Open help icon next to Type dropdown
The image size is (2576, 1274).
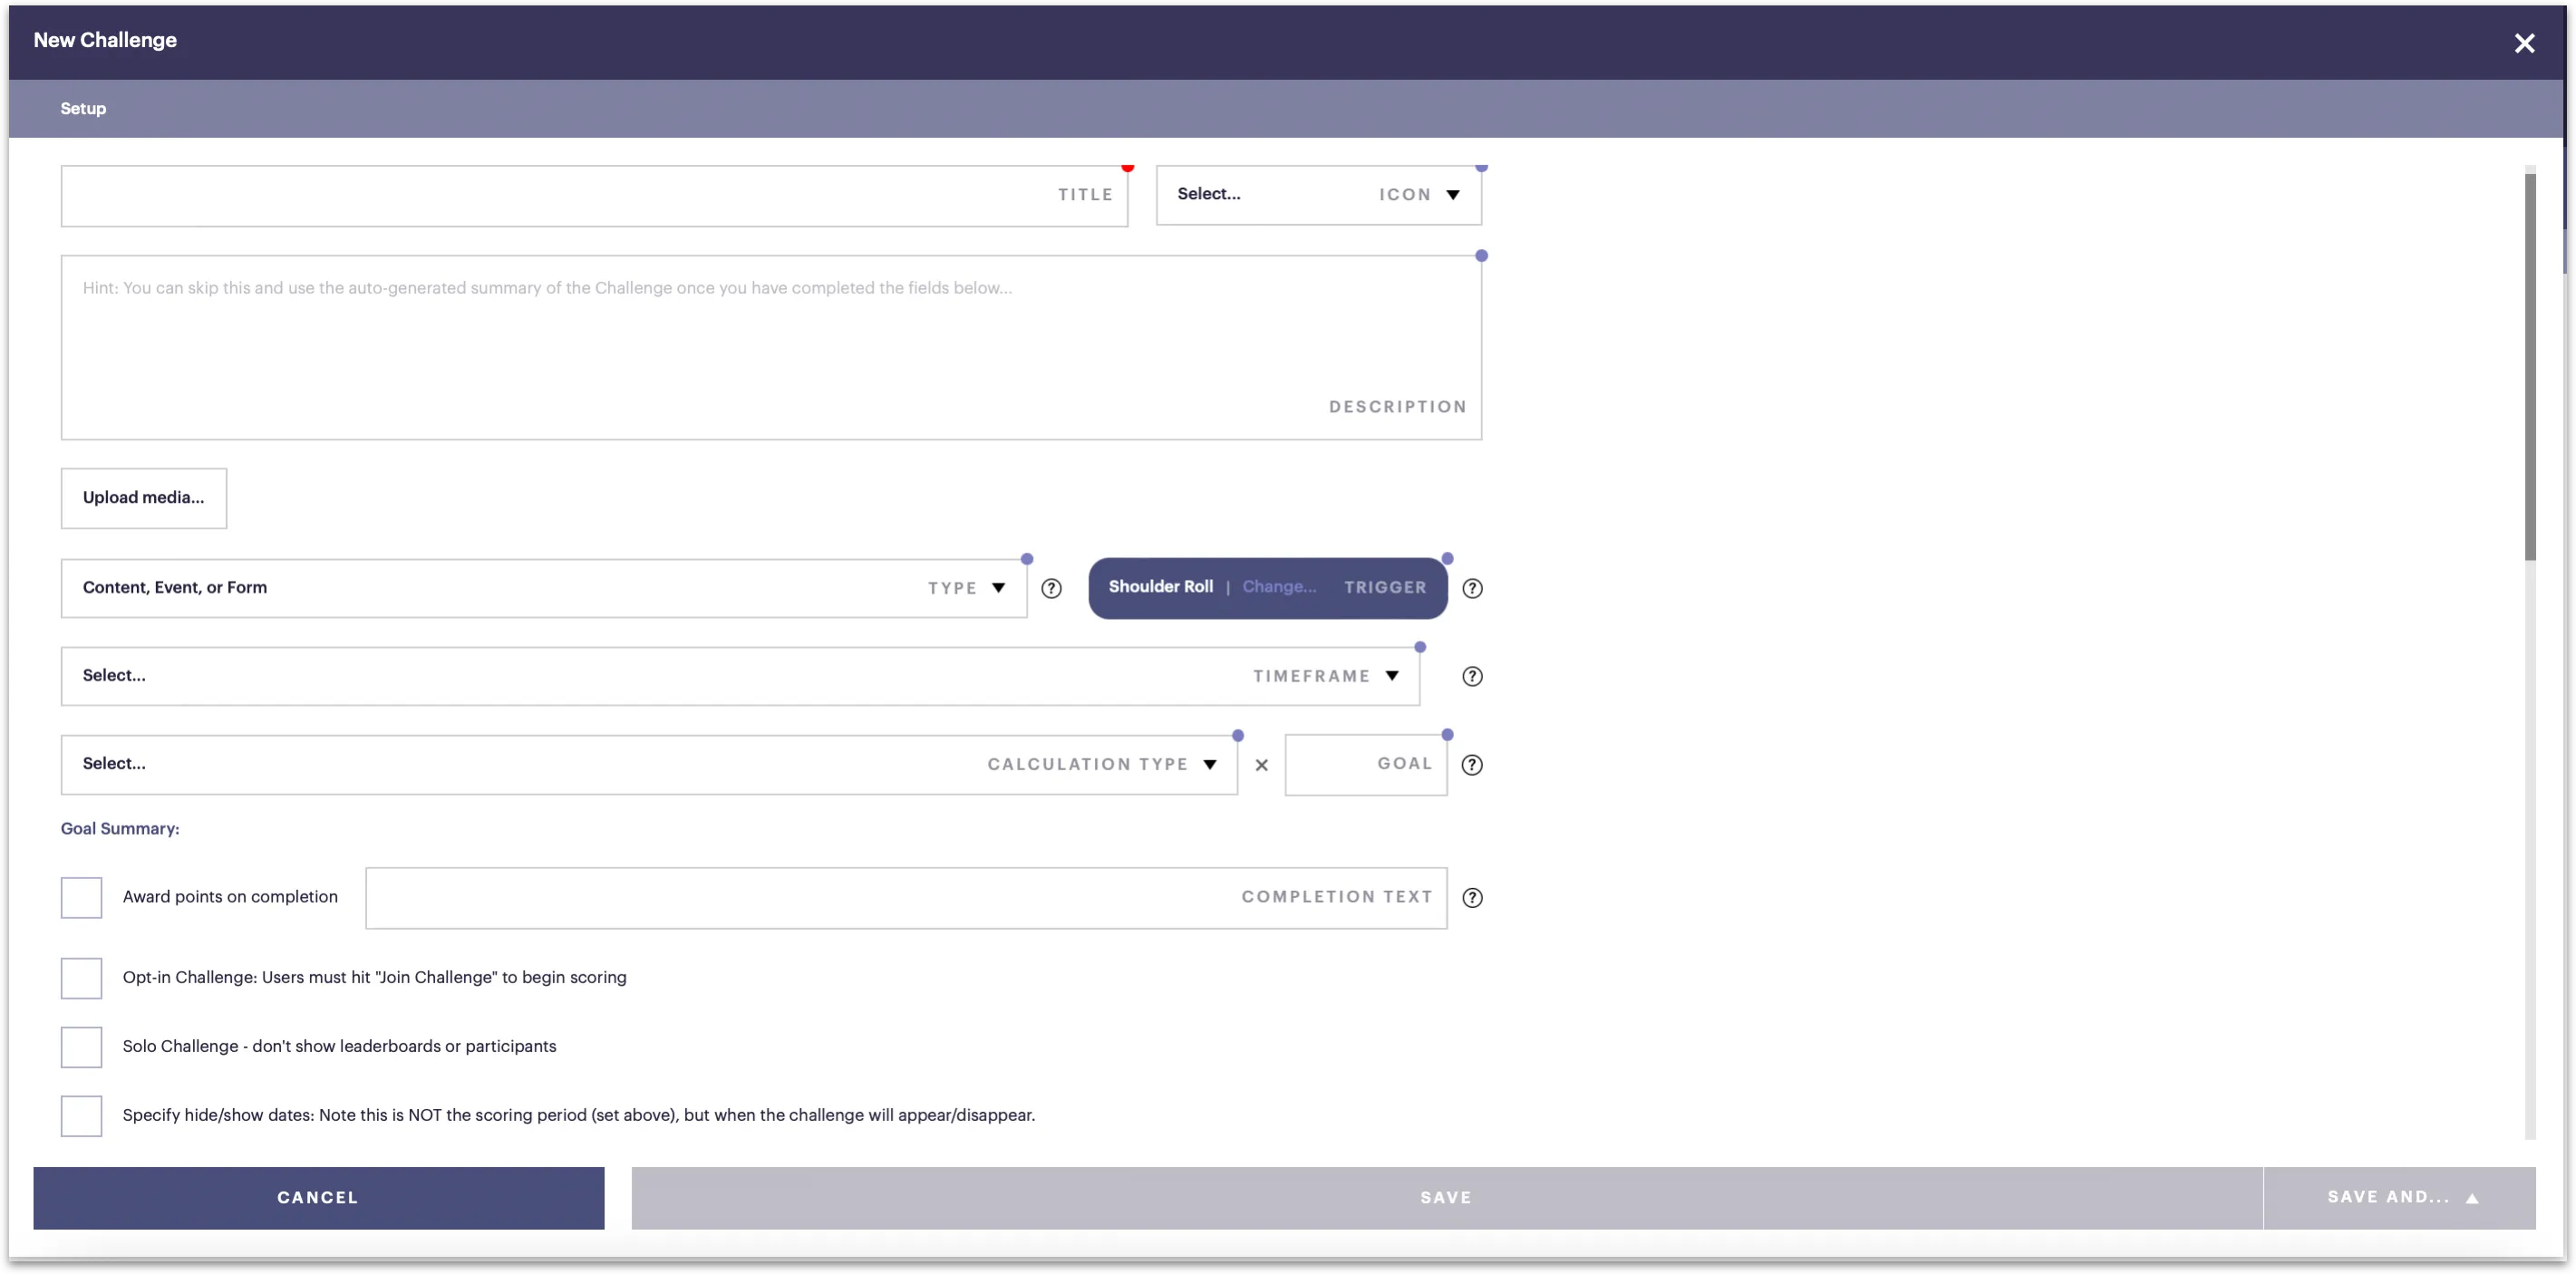1051,588
